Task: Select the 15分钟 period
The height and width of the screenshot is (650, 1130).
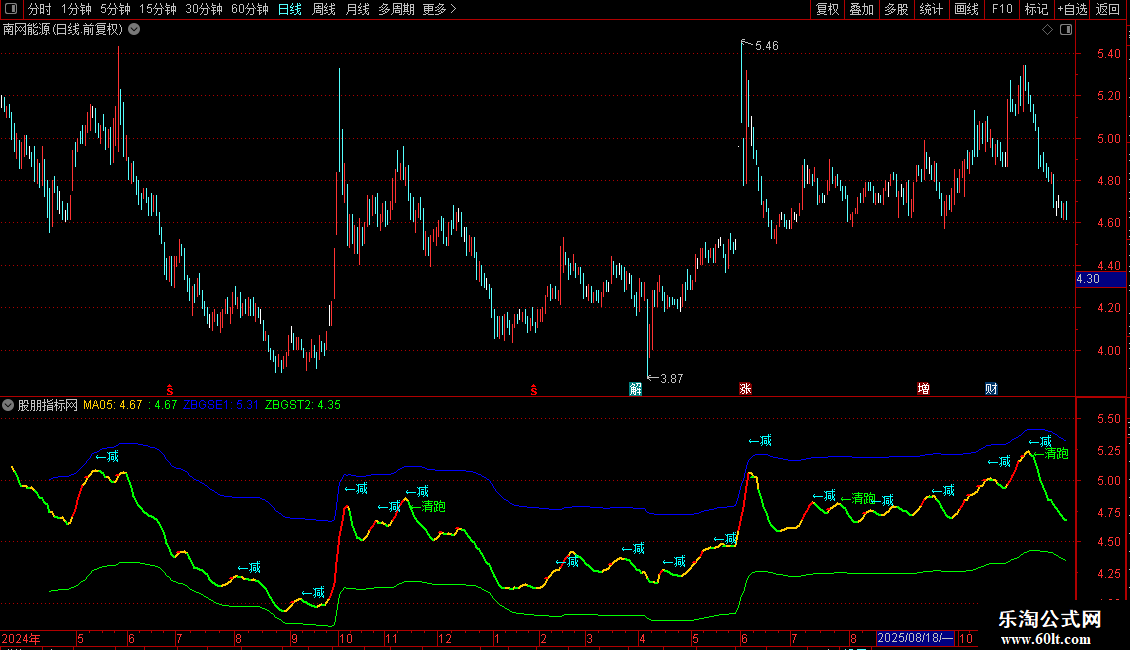Action: click(x=158, y=9)
